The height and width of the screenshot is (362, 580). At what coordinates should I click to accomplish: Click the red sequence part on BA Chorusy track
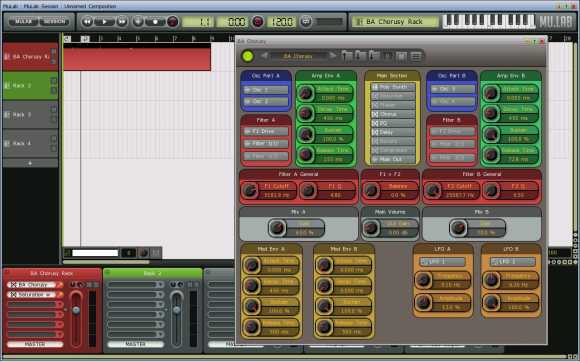click(137, 59)
